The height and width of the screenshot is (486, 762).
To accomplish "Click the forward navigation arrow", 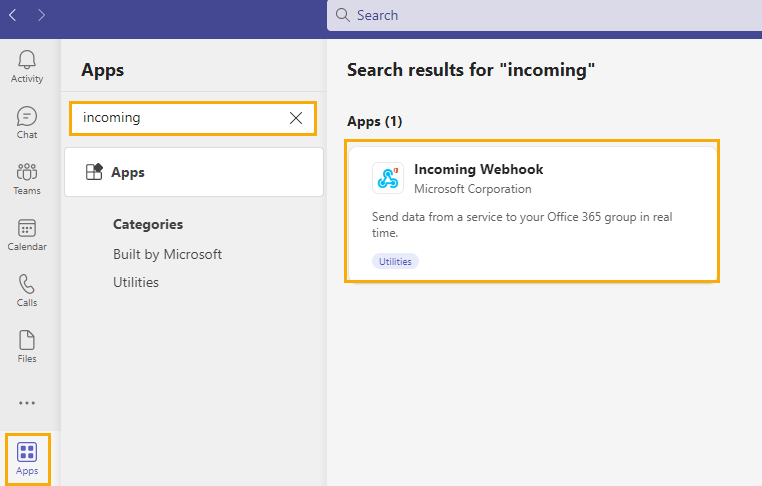I will 41,16.
